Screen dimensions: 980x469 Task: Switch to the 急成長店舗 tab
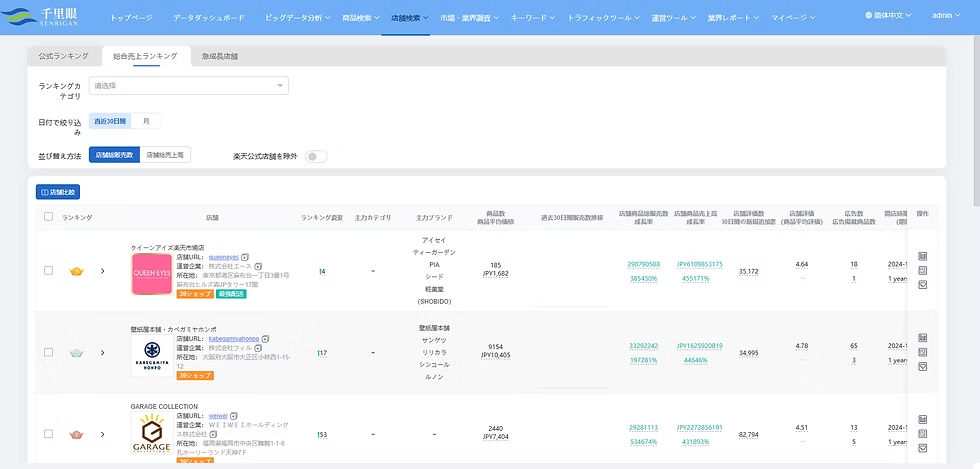click(x=219, y=56)
